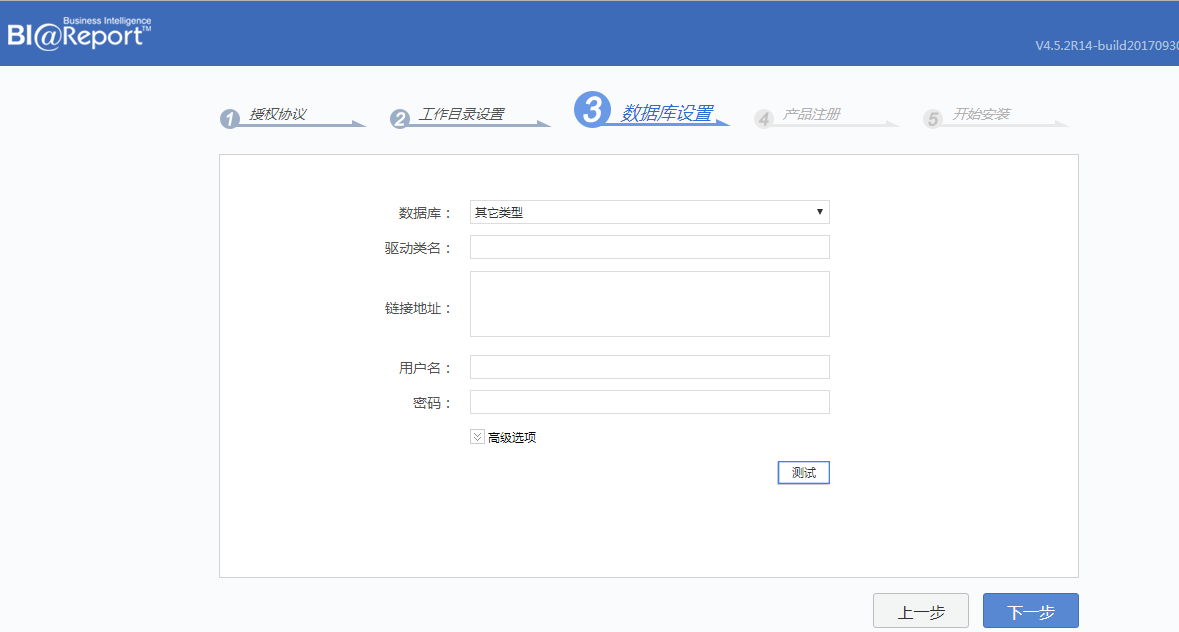Open the 数据库 type dropdown
The width and height of the screenshot is (1179, 632).
pyautogui.click(x=650, y=212)
